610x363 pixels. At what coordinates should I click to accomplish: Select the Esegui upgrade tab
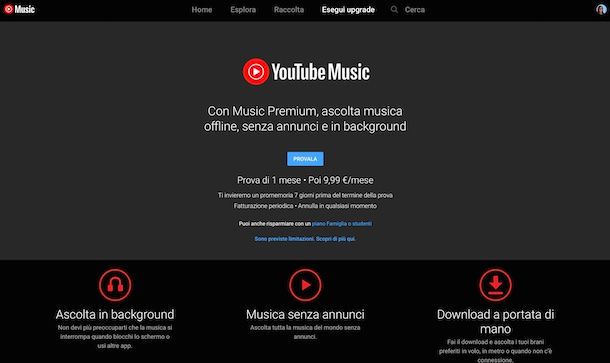point(348,10)
